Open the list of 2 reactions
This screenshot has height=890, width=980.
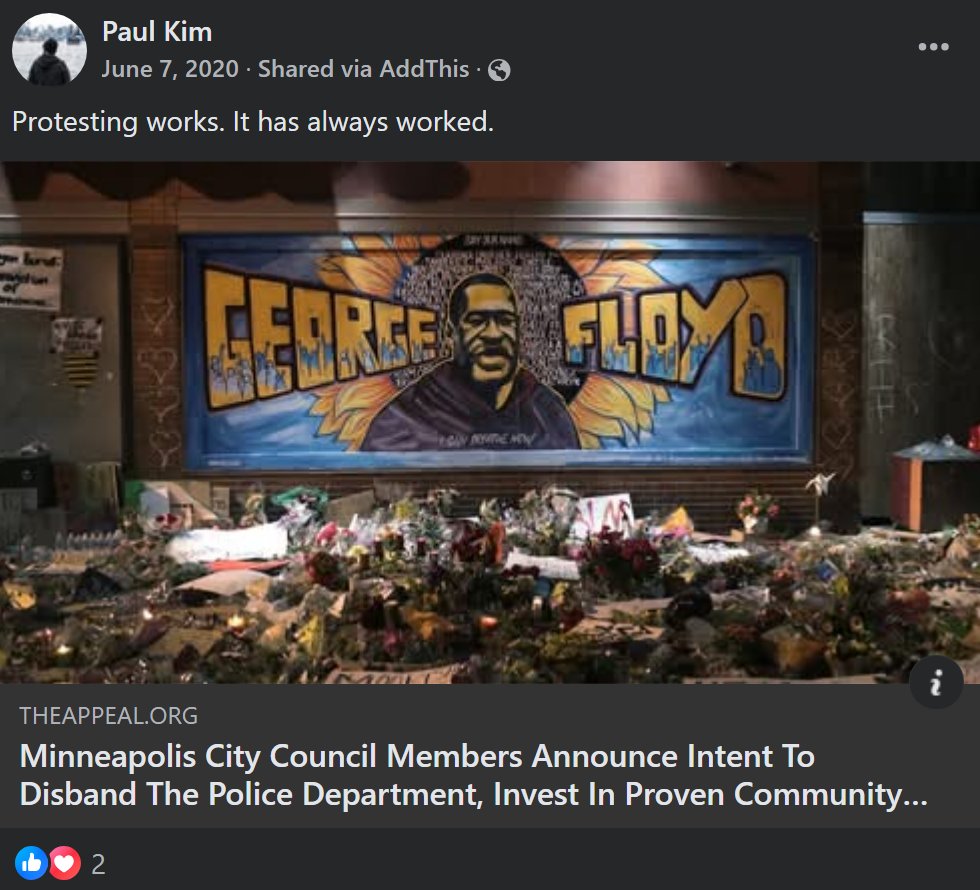(98, 864)
